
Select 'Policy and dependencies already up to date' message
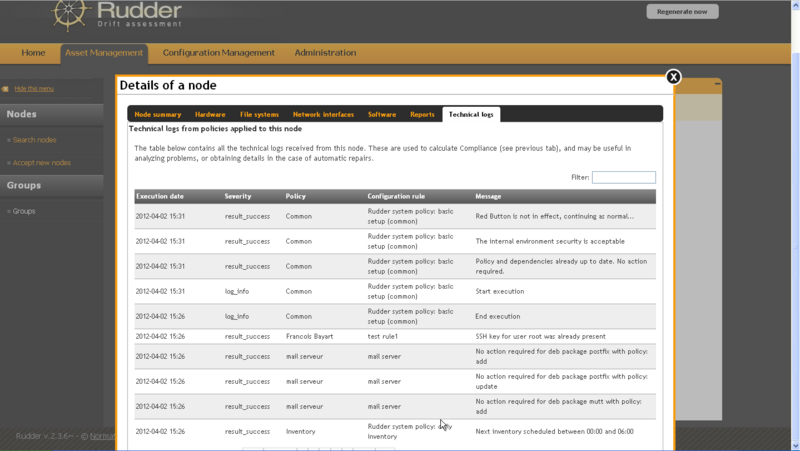[561, 266]
